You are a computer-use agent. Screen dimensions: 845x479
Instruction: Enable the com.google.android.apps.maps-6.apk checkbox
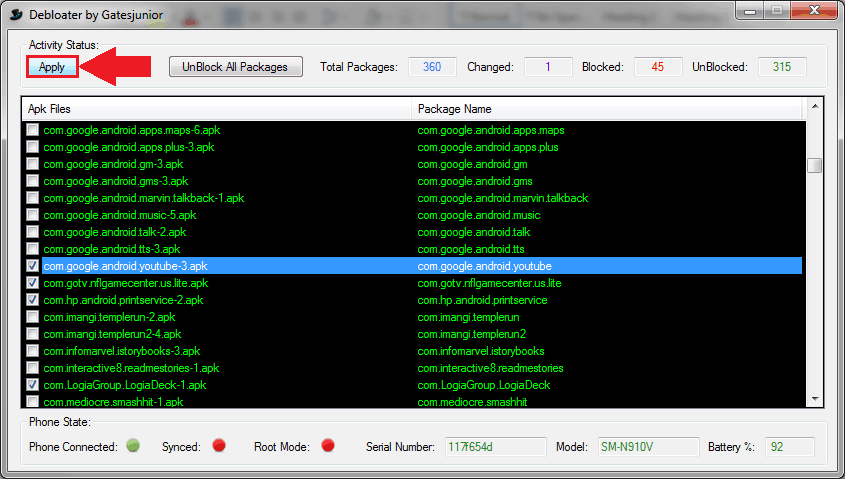[33, 130]
